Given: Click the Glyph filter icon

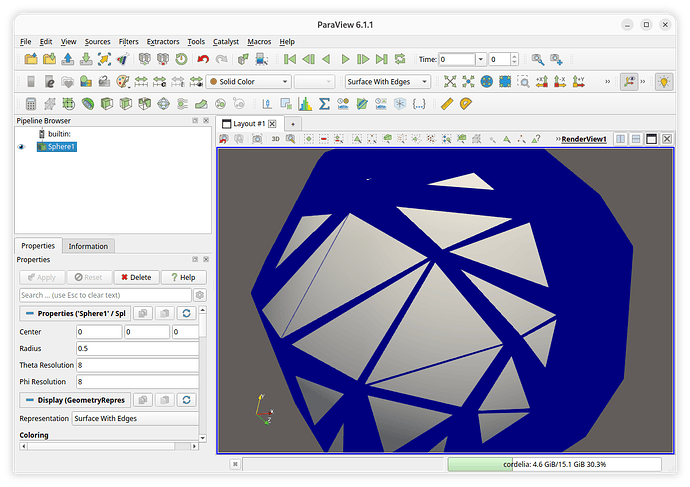Looking at the screenshot, I should point(163,104).
